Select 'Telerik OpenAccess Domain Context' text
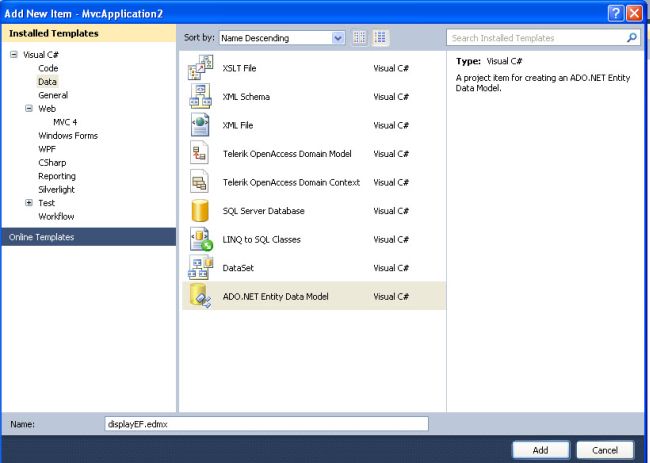Screen dimensions: 650x463 [291, 182]
